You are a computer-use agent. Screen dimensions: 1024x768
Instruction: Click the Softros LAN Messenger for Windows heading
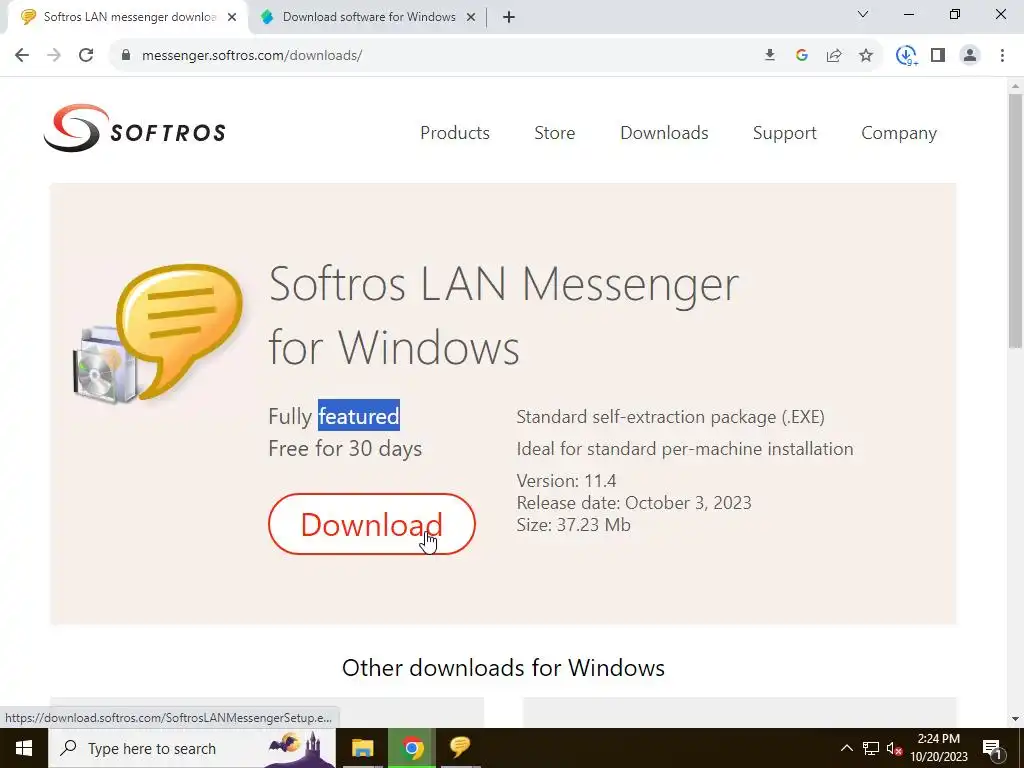[x=503, y=315]
